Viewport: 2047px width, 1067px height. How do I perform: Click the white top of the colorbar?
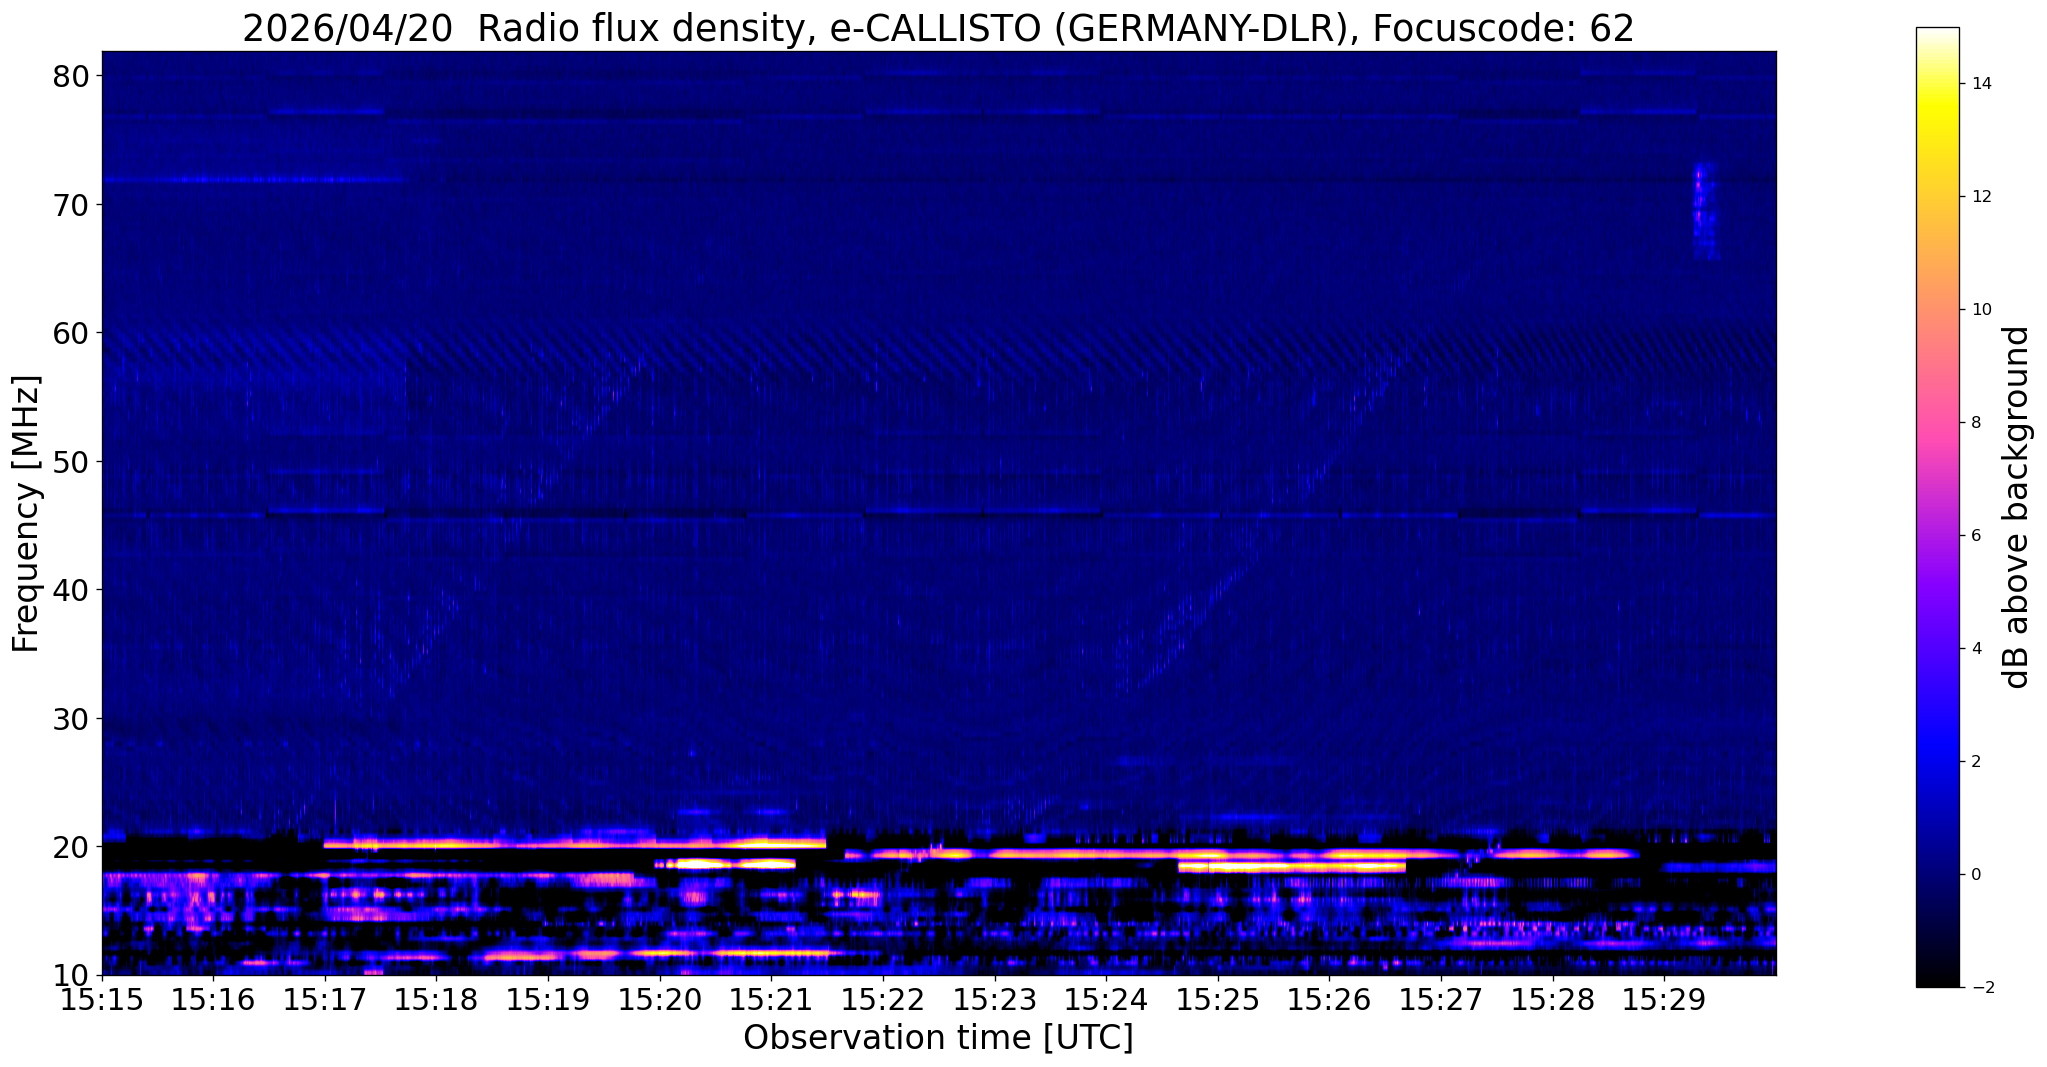1937,38
